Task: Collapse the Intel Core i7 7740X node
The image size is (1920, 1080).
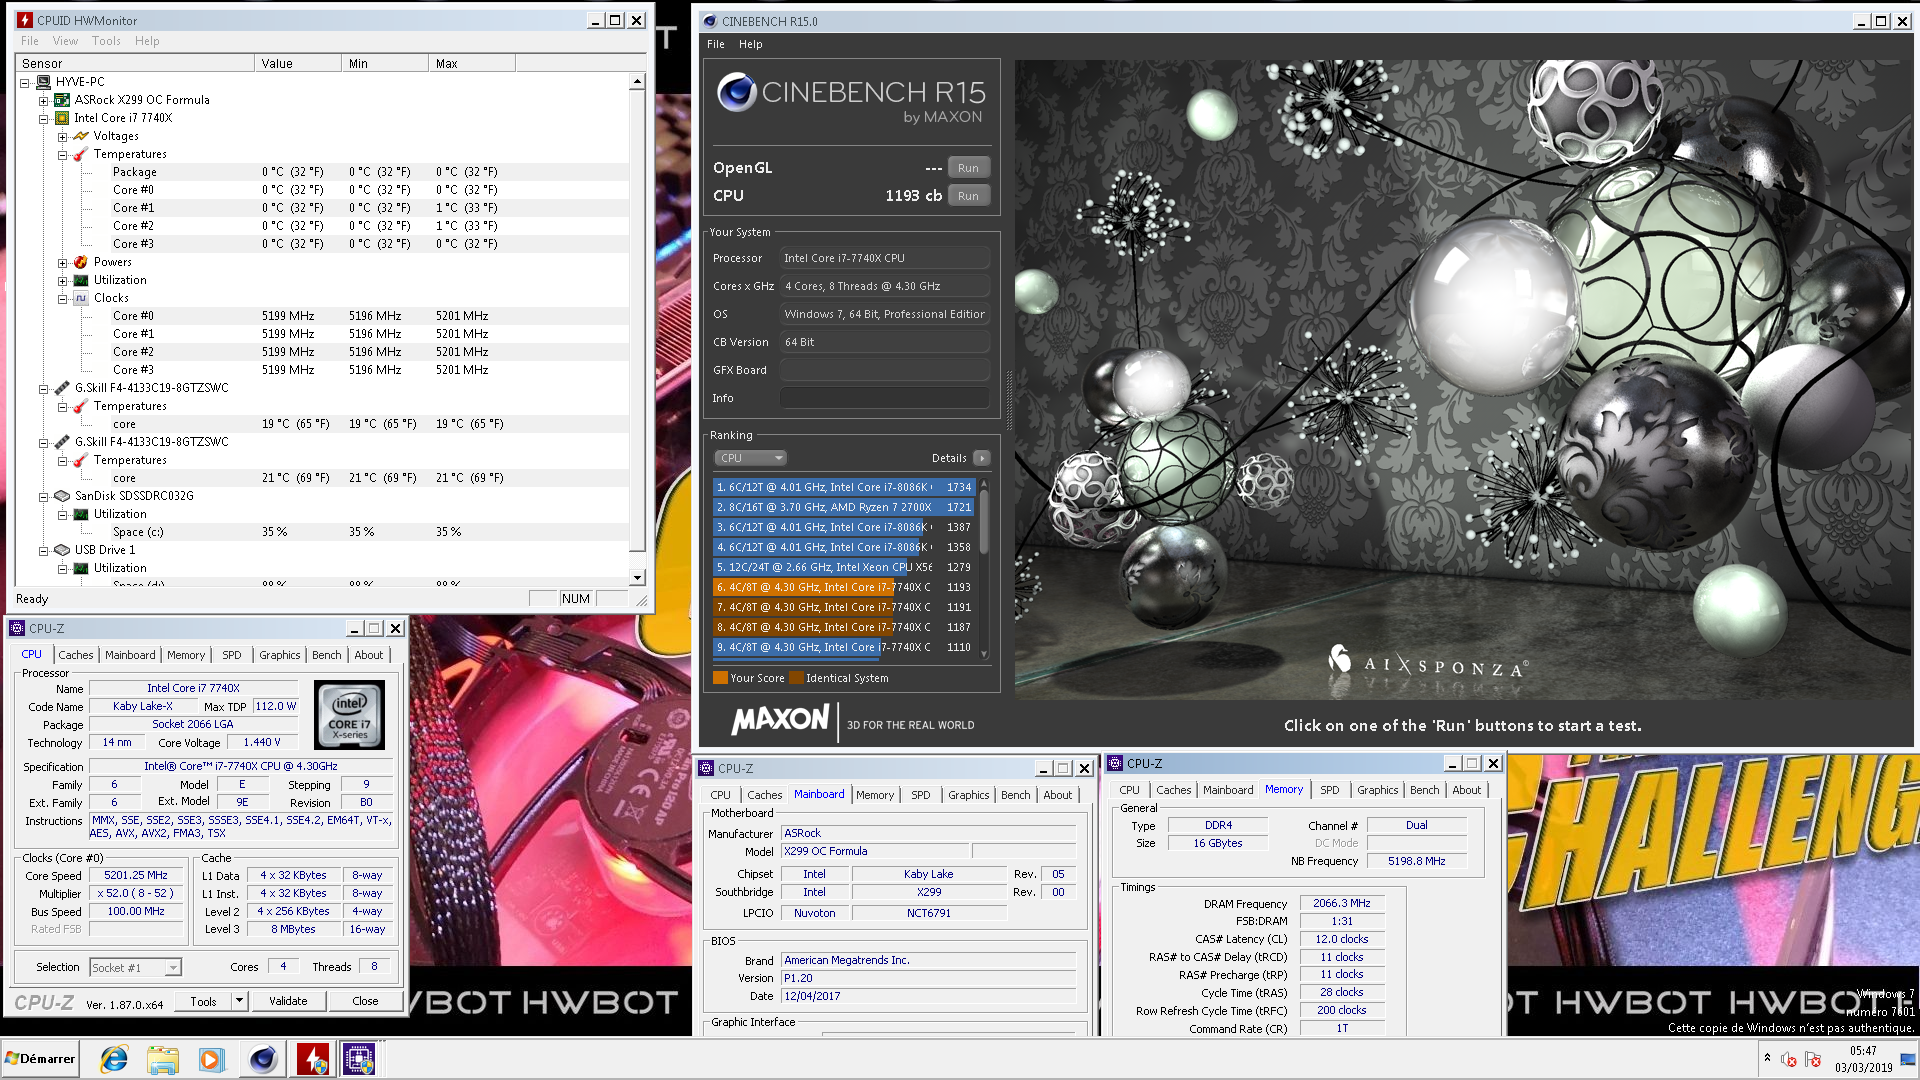Action: click(x=43, y=118)
